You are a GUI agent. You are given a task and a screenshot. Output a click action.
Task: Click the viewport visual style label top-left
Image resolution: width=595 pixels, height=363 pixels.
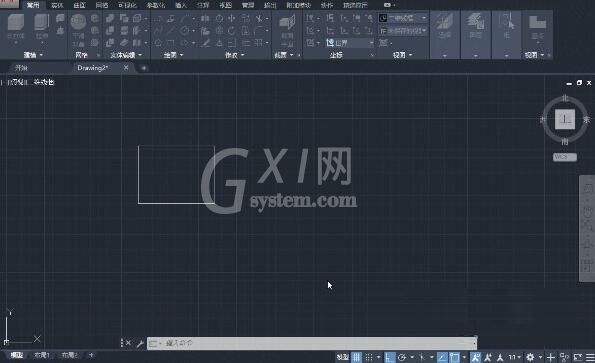coord(44,82)
